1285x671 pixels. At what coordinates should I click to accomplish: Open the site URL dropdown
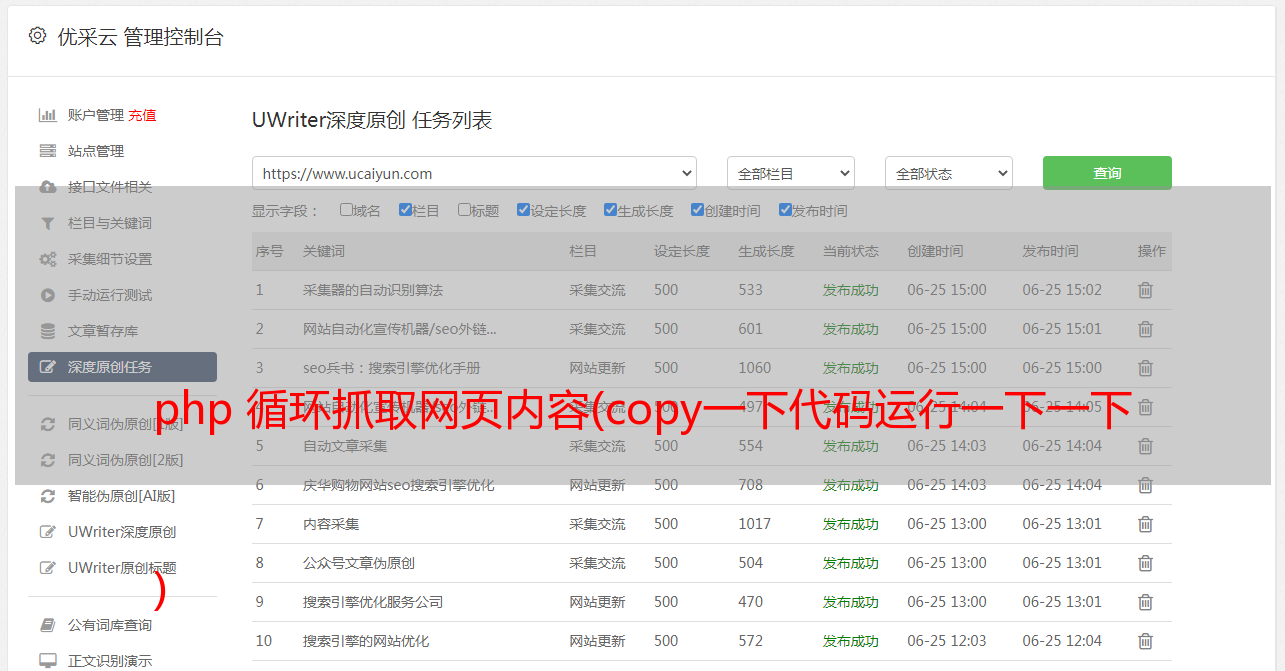click(x=474, y=173)
